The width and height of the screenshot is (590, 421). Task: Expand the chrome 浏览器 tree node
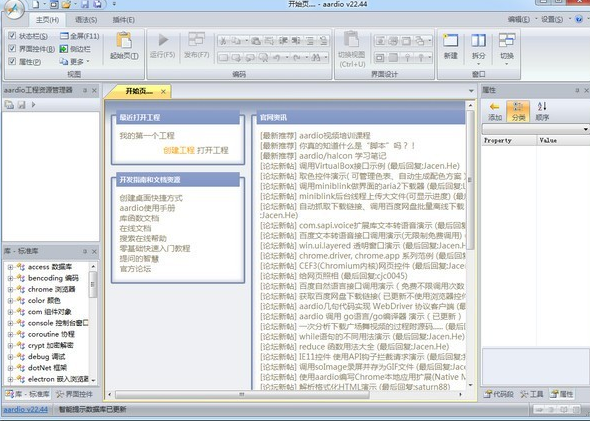tap(11, 290)
